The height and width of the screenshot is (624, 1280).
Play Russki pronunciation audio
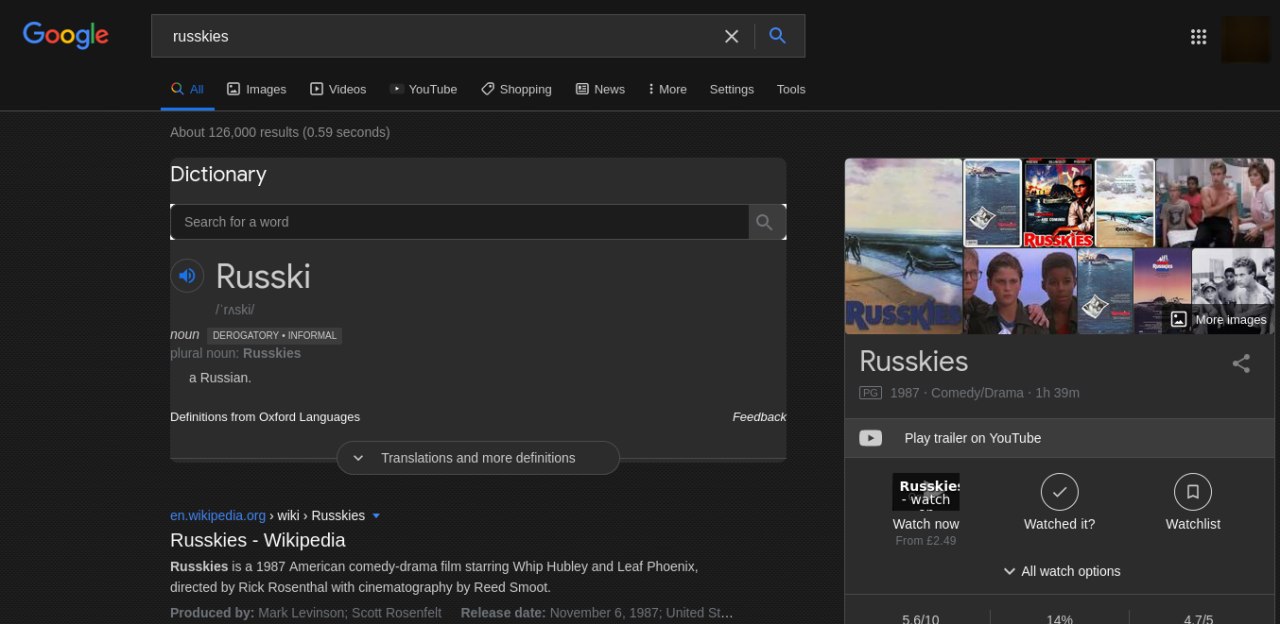[x=187, y=276]
